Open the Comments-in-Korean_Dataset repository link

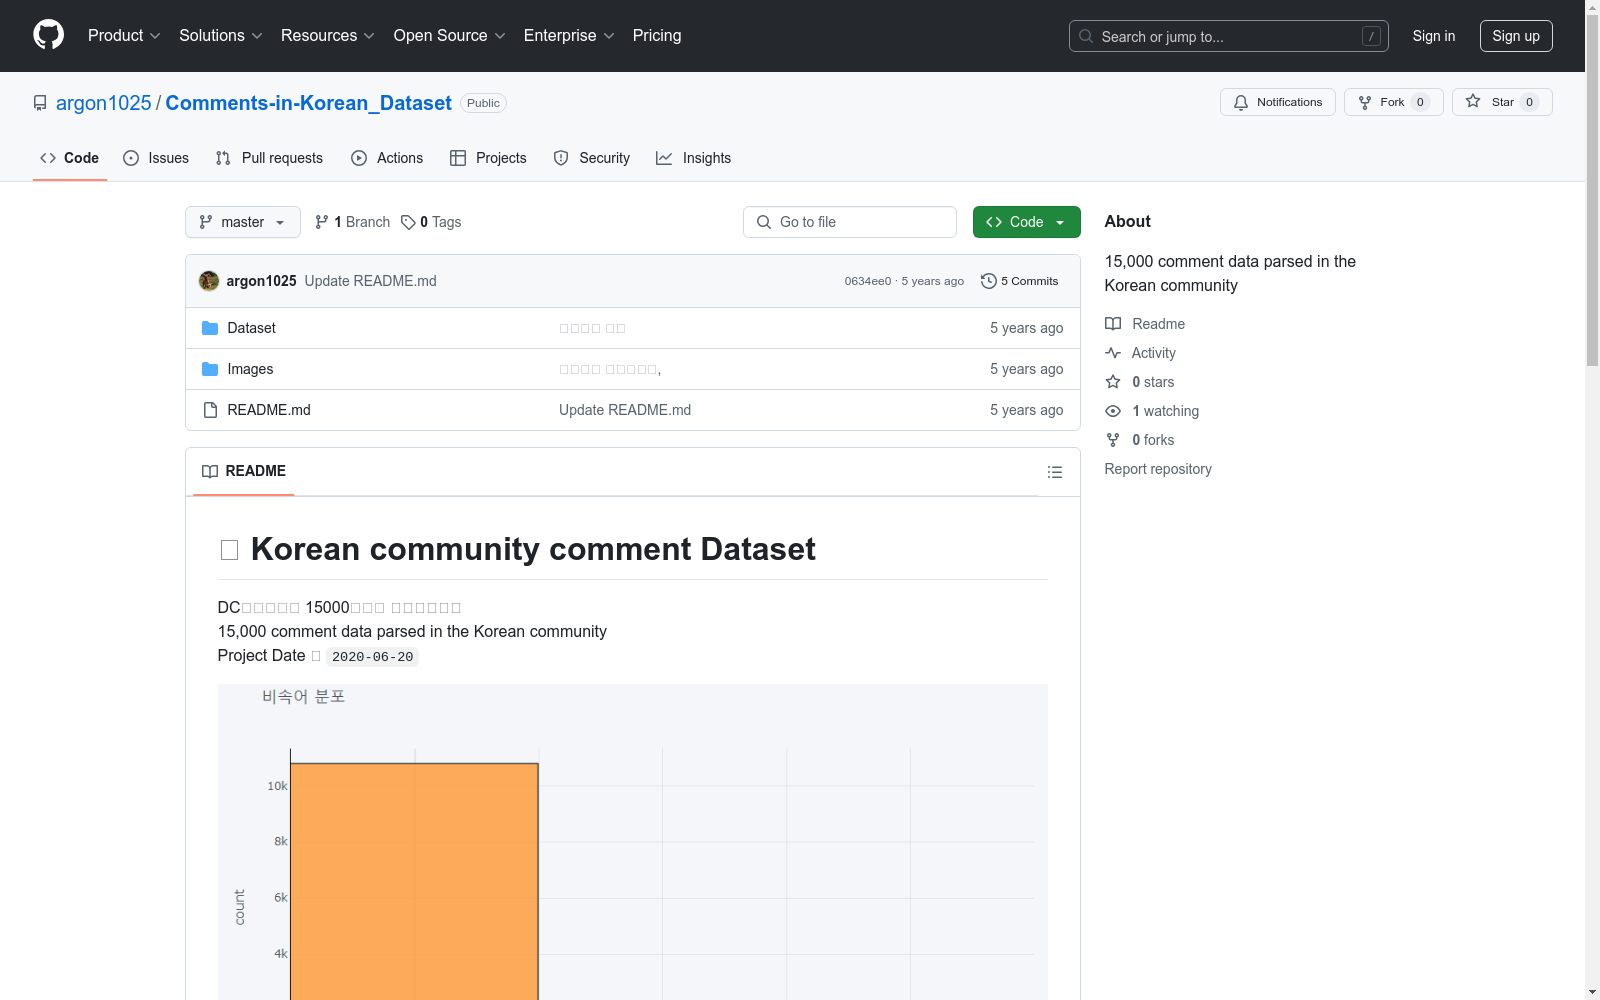pyautogui.click(x=309, y=103)
